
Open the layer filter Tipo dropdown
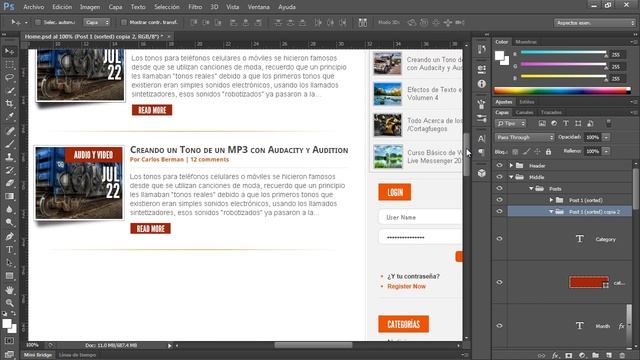point(511,123)
